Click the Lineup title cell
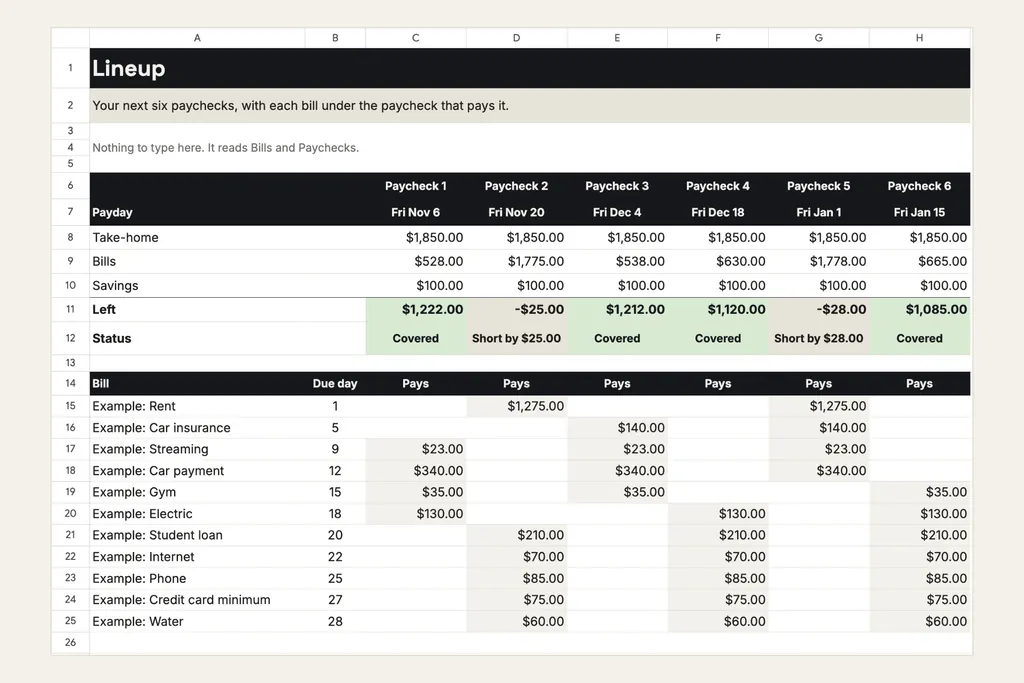Image resolution: width=1024 pixels, height=683 pixels. 530,68
